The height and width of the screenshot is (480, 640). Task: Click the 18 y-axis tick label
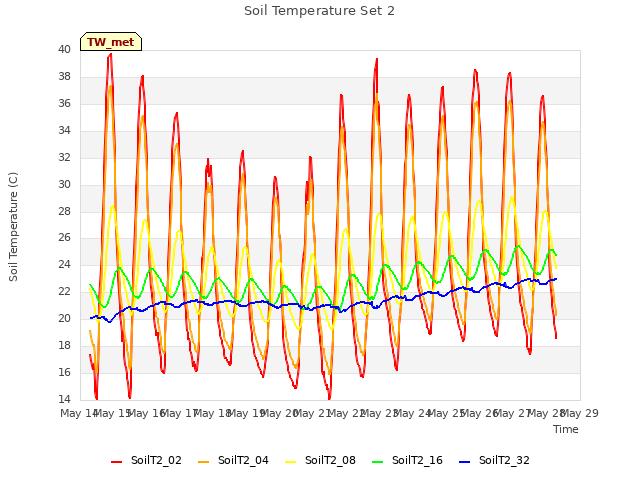tap(64, 345)
